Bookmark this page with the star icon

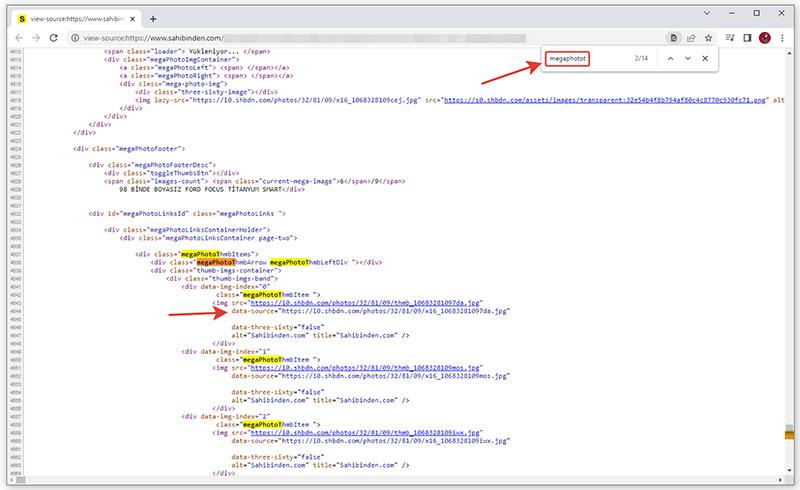[x=708, y=38]
